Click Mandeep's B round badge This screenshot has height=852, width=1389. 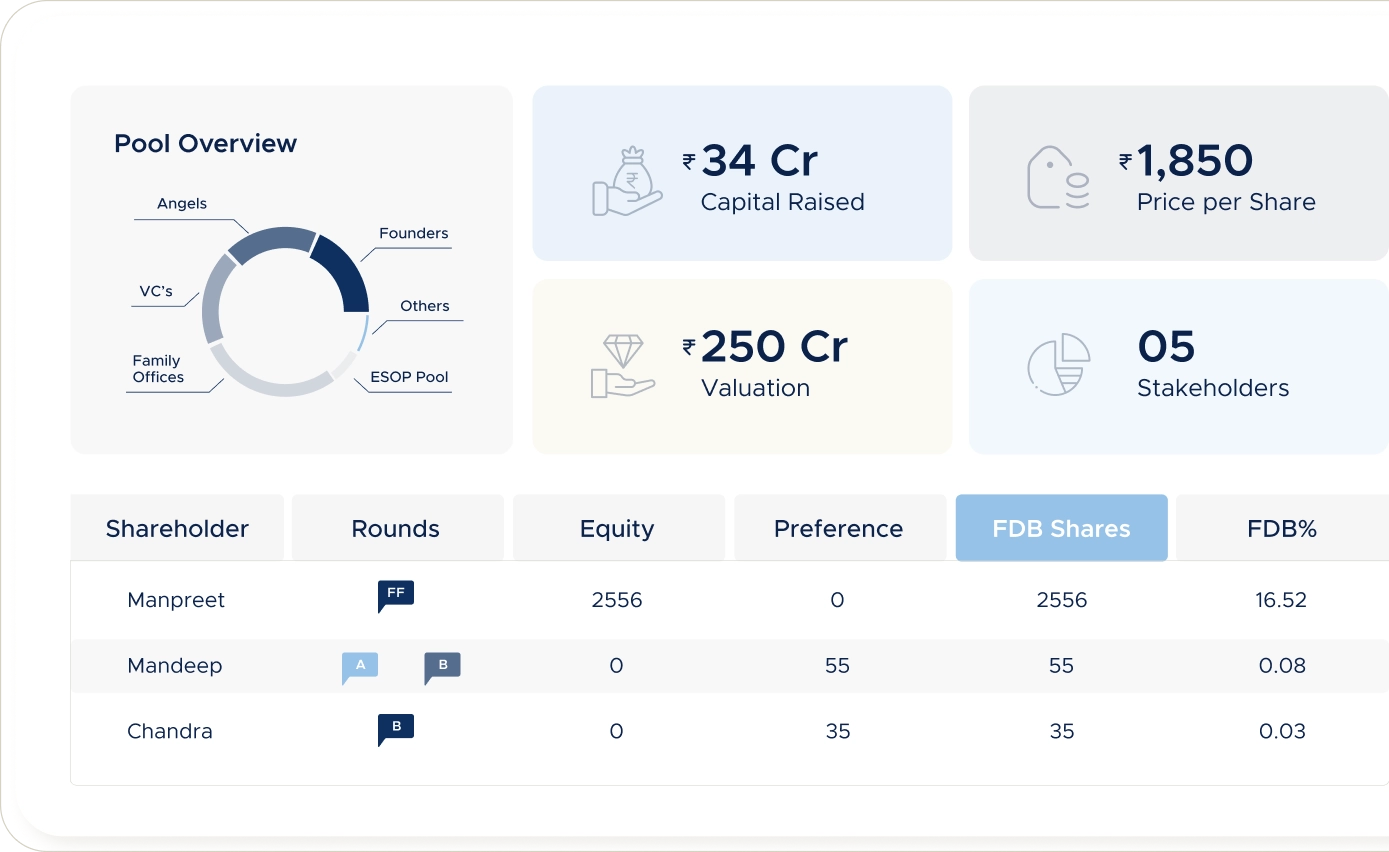pos(442,667)
